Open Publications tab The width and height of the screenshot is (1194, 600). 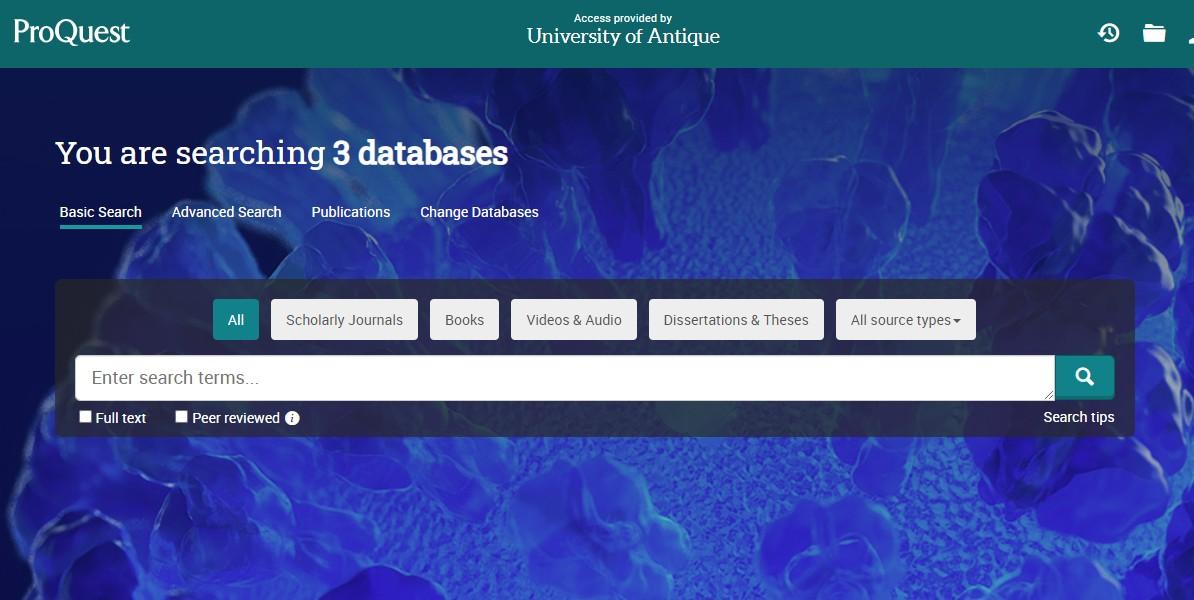[x=350, y=212]
